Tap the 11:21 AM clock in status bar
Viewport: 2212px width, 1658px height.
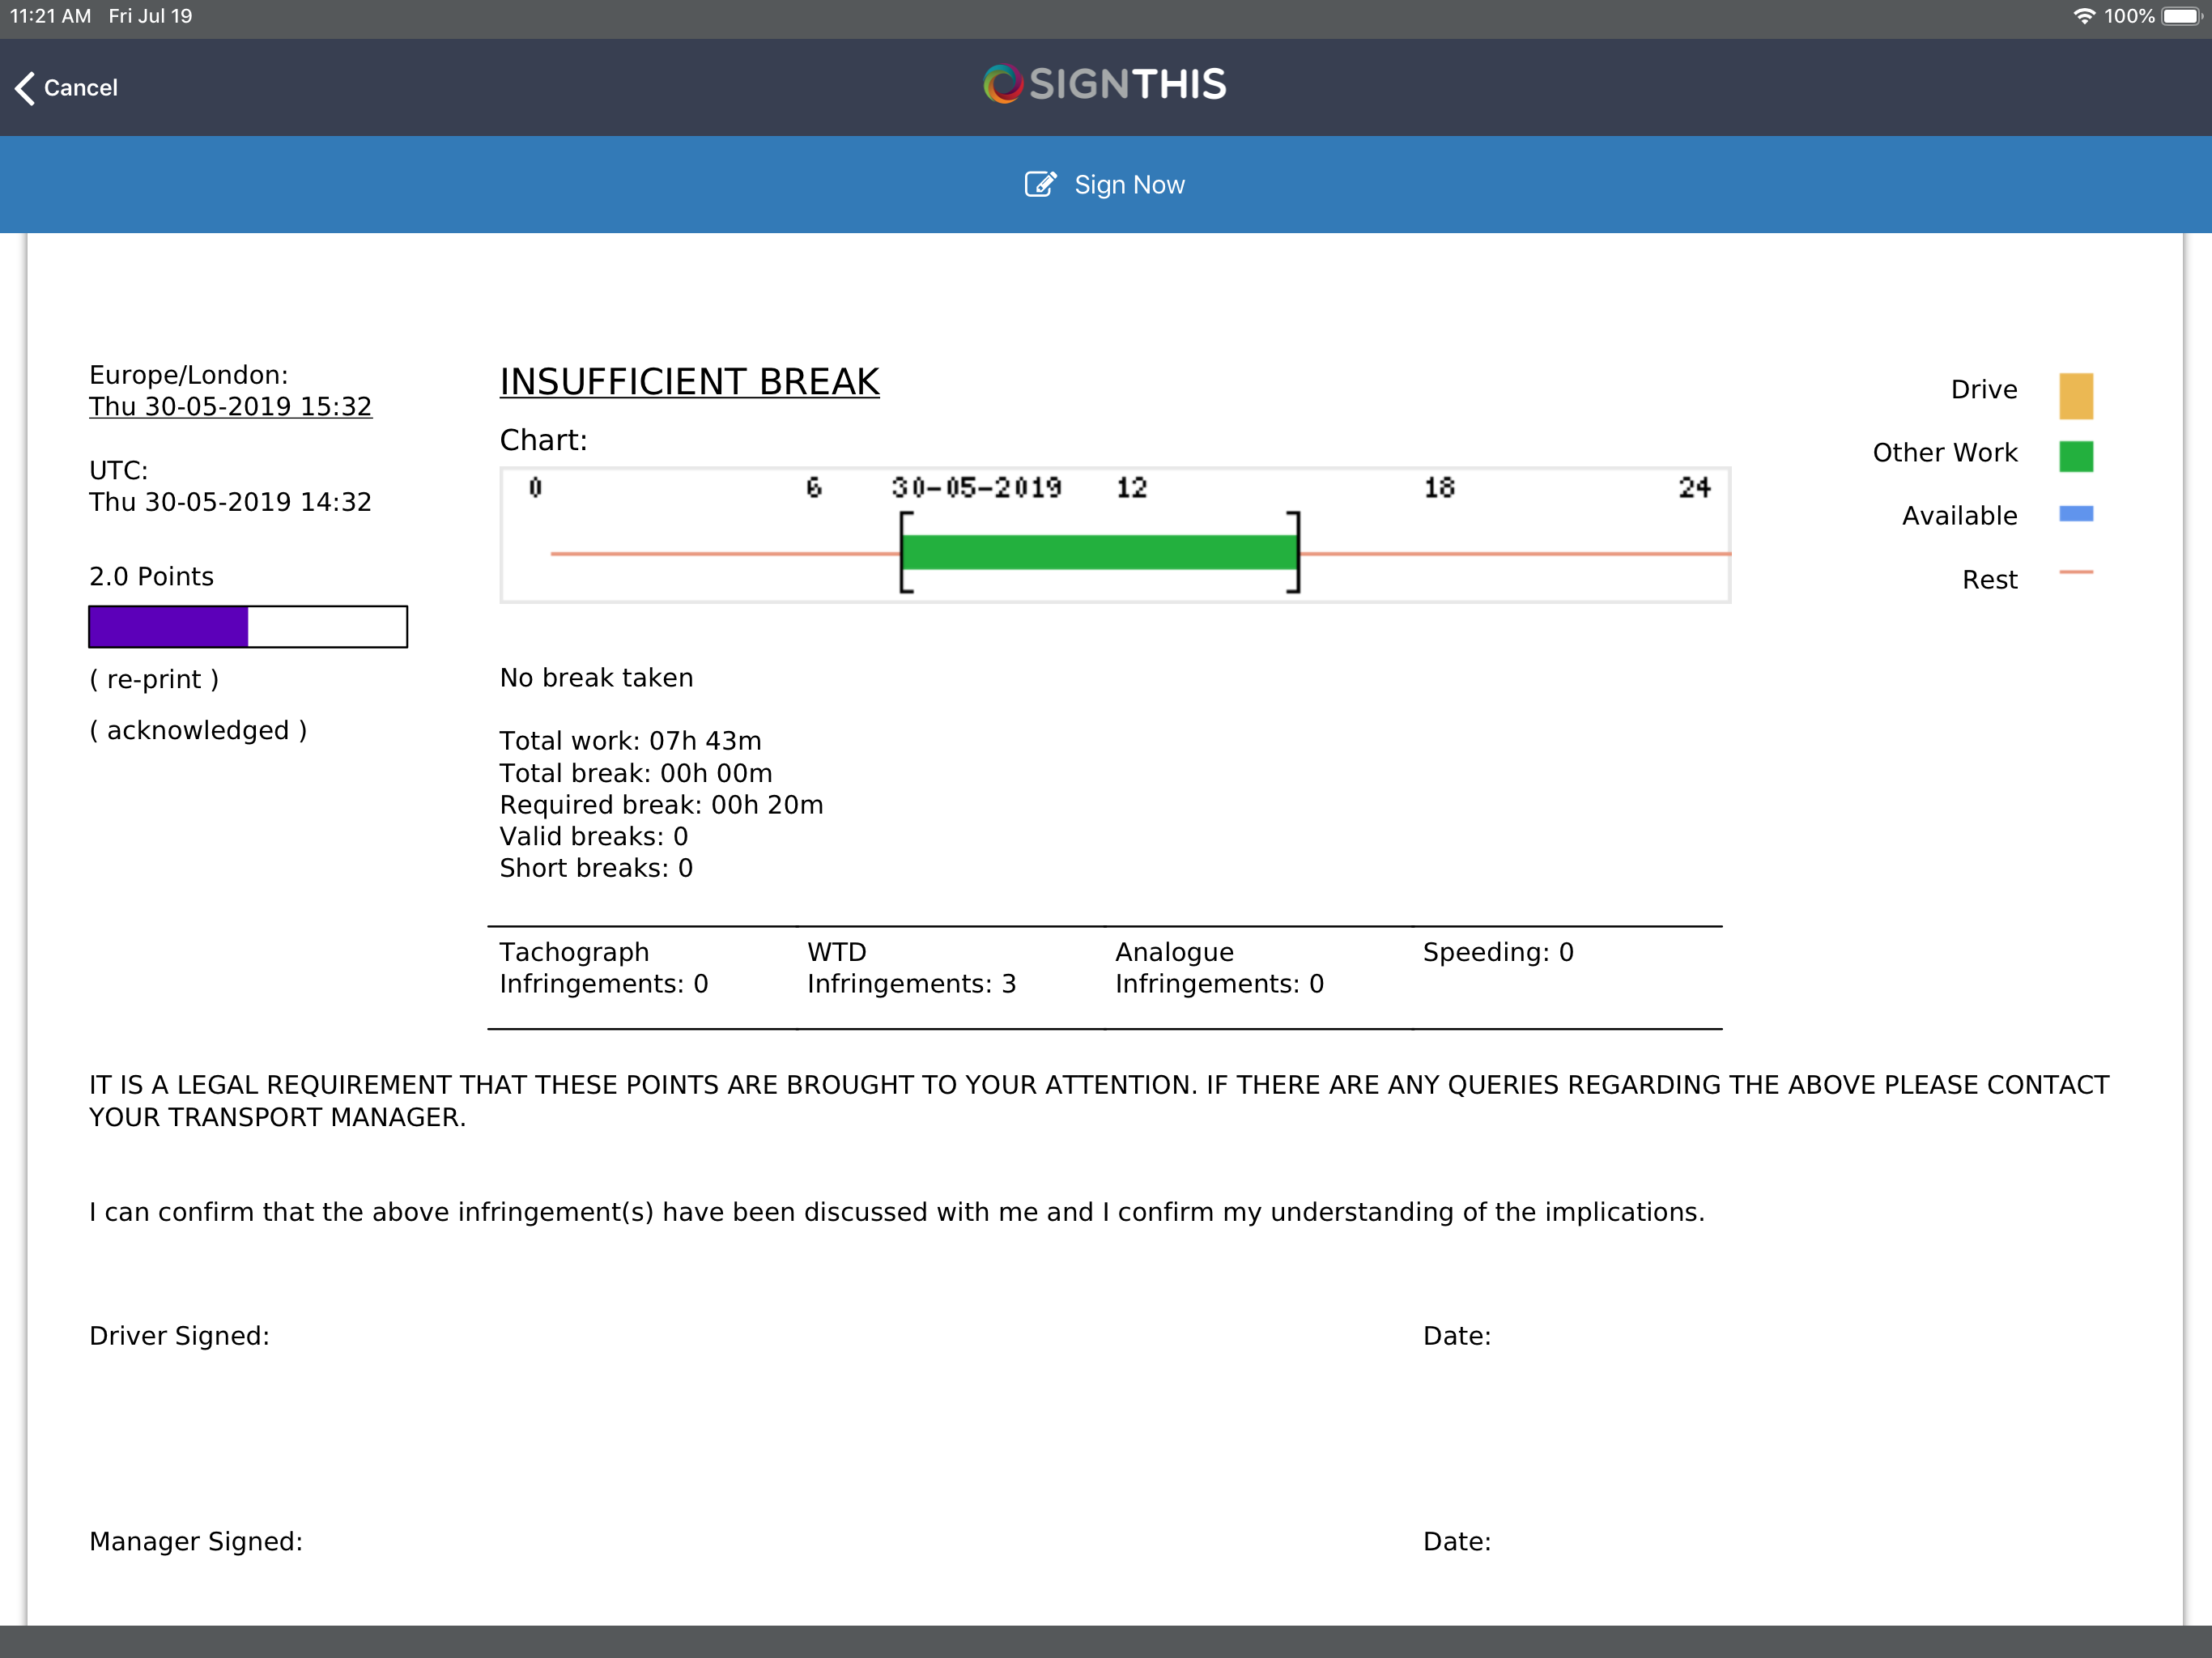pyautogui.click(x=51, y=17)
